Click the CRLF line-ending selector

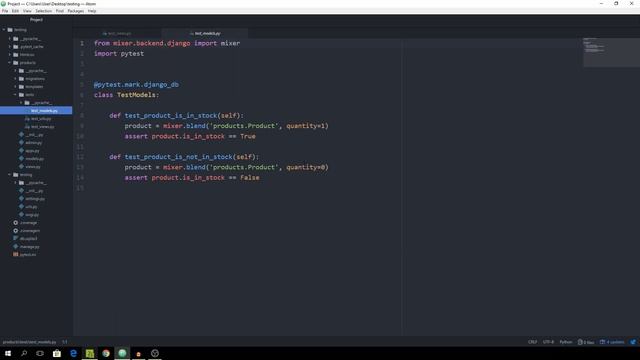(532, 342)
